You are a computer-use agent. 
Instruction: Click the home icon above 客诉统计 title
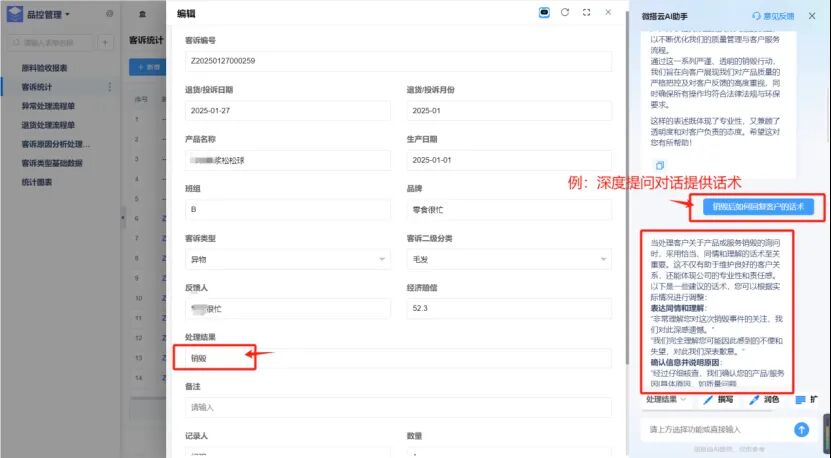tap(142, 14)
